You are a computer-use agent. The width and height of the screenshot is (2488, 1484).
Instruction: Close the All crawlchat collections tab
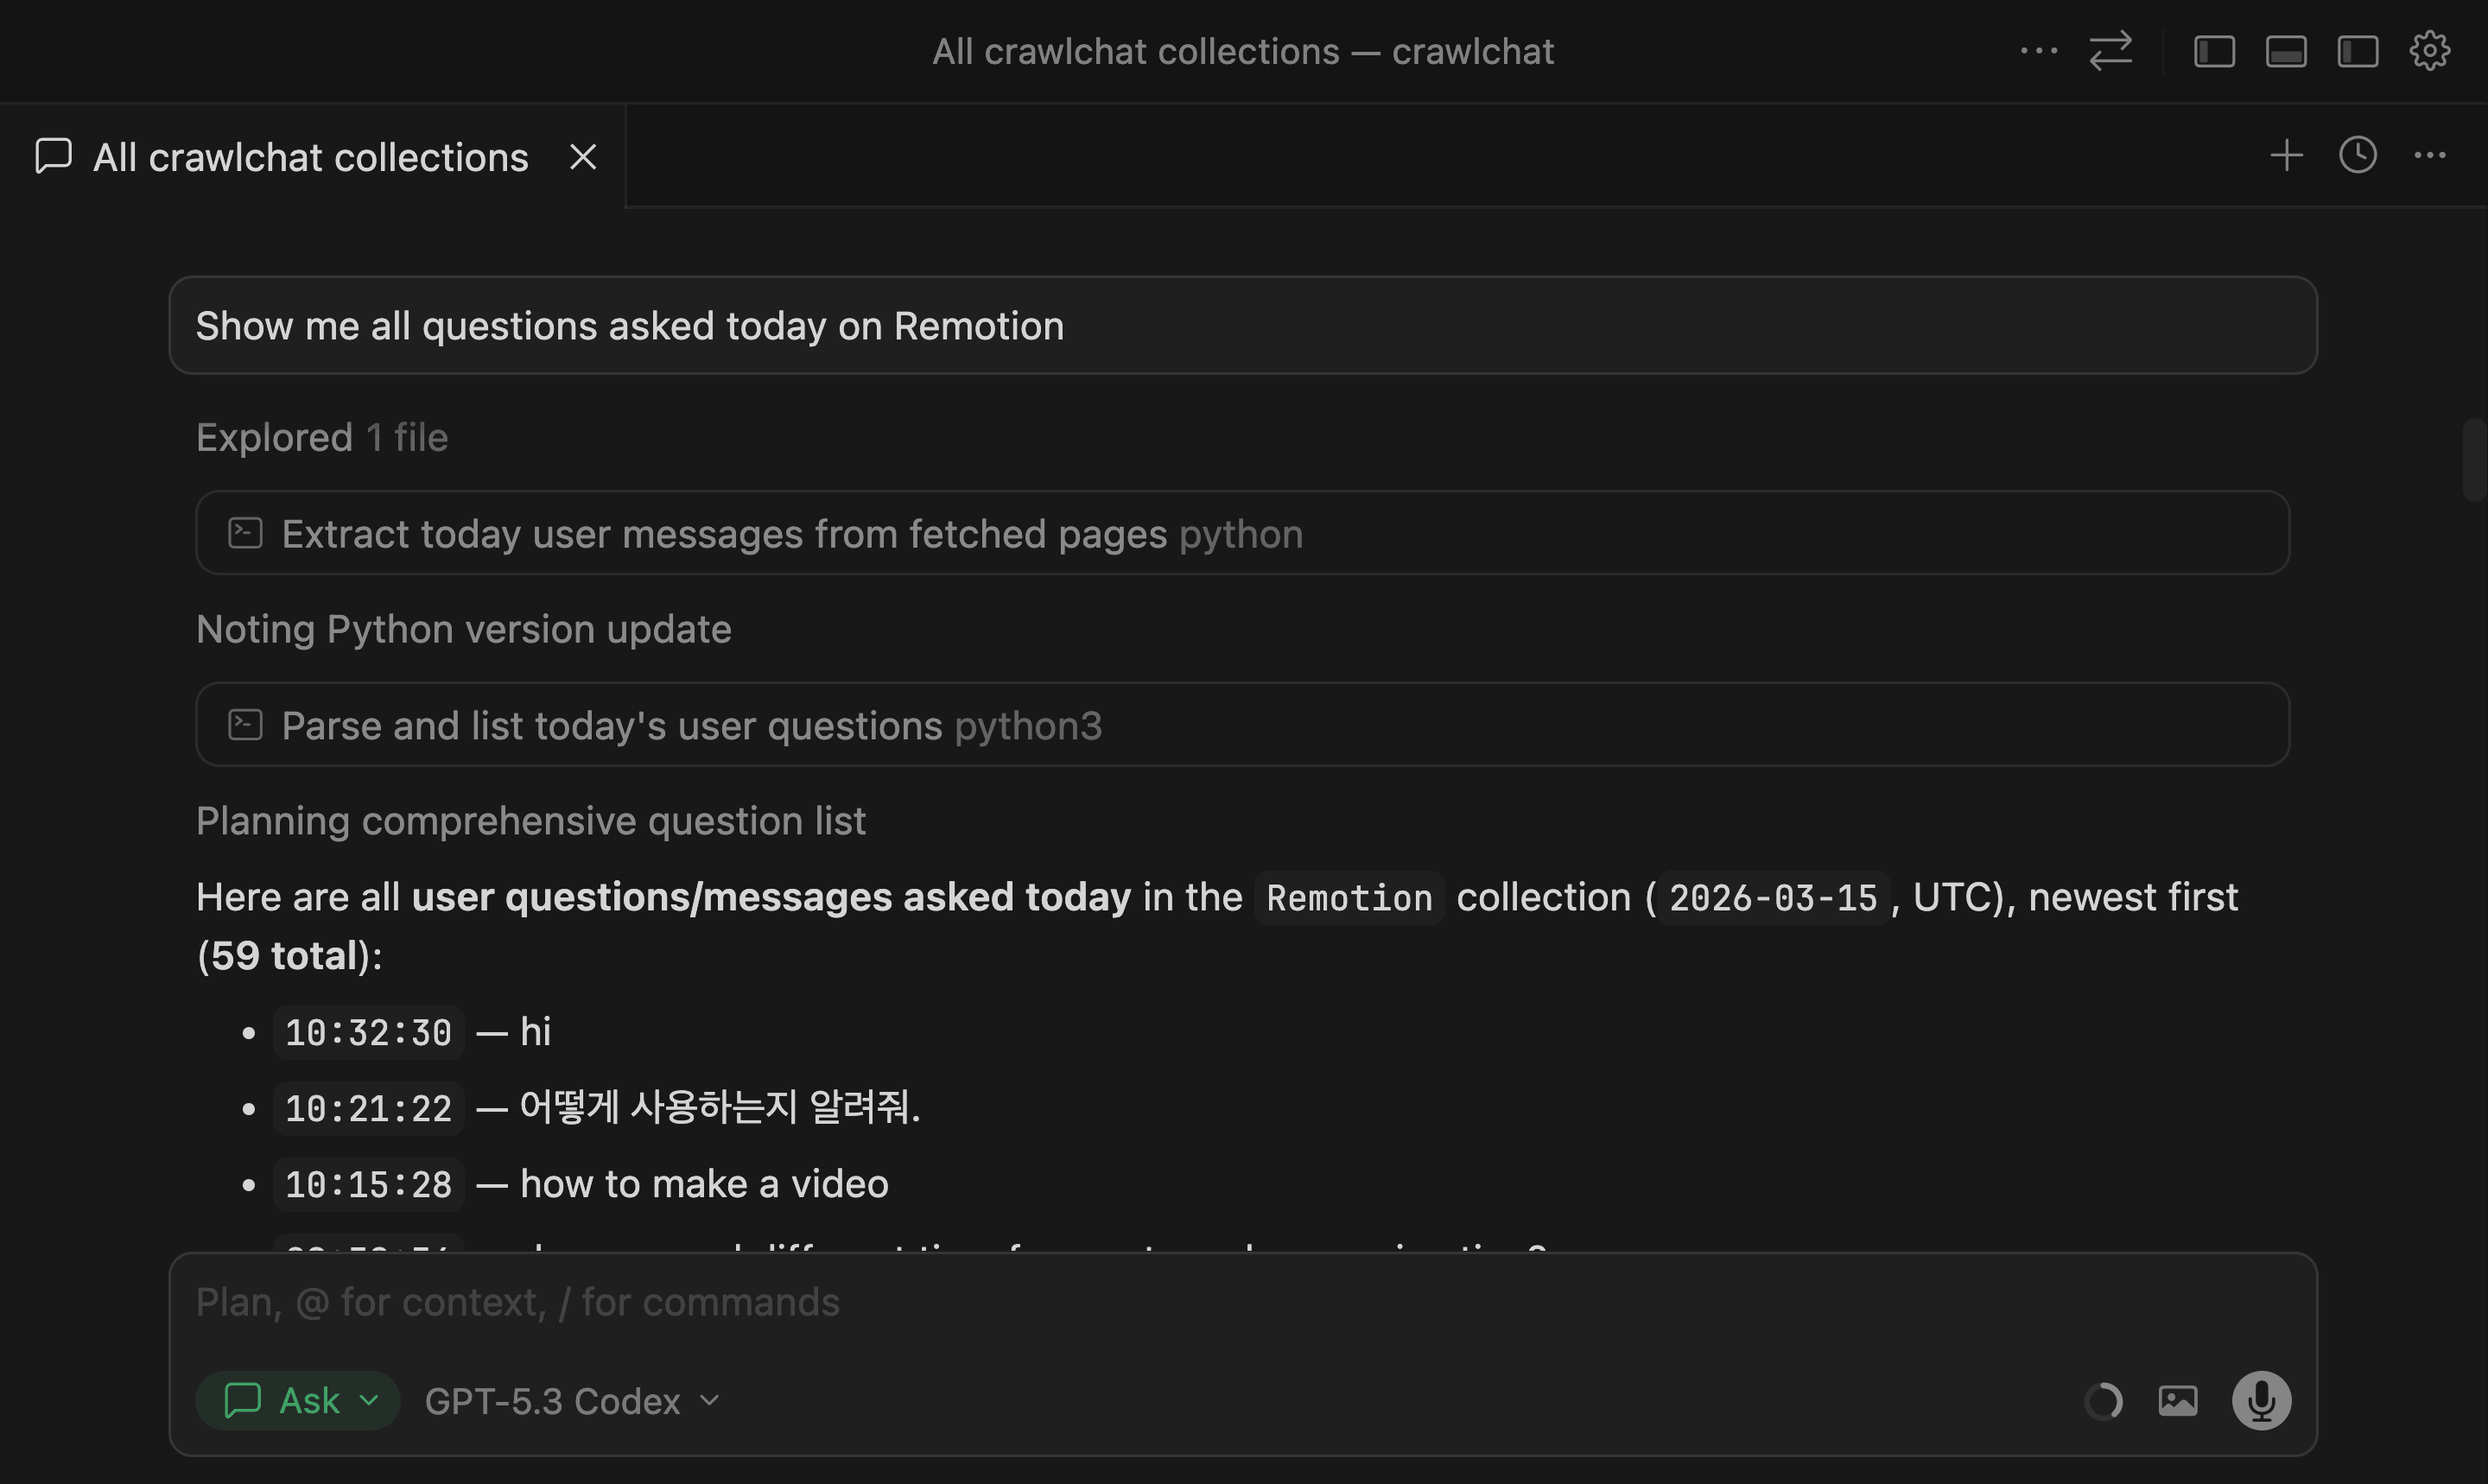[583, 157]
